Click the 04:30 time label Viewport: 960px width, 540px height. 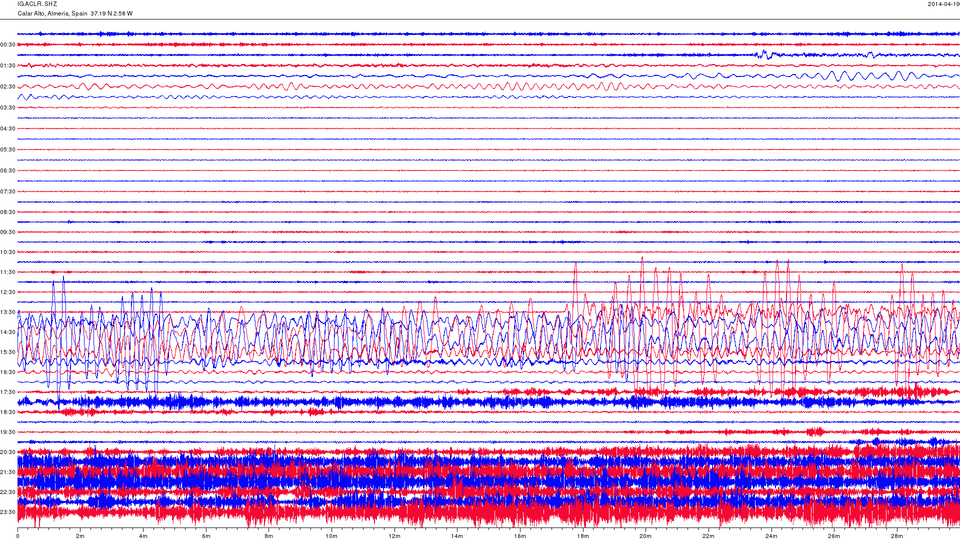coord(8,129)
